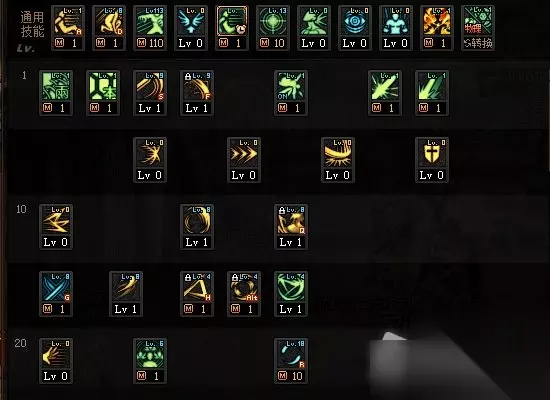Click the locked golden triangle skill with H hotkey
This screenshot has height=400, width=550.
pos(197,288)
